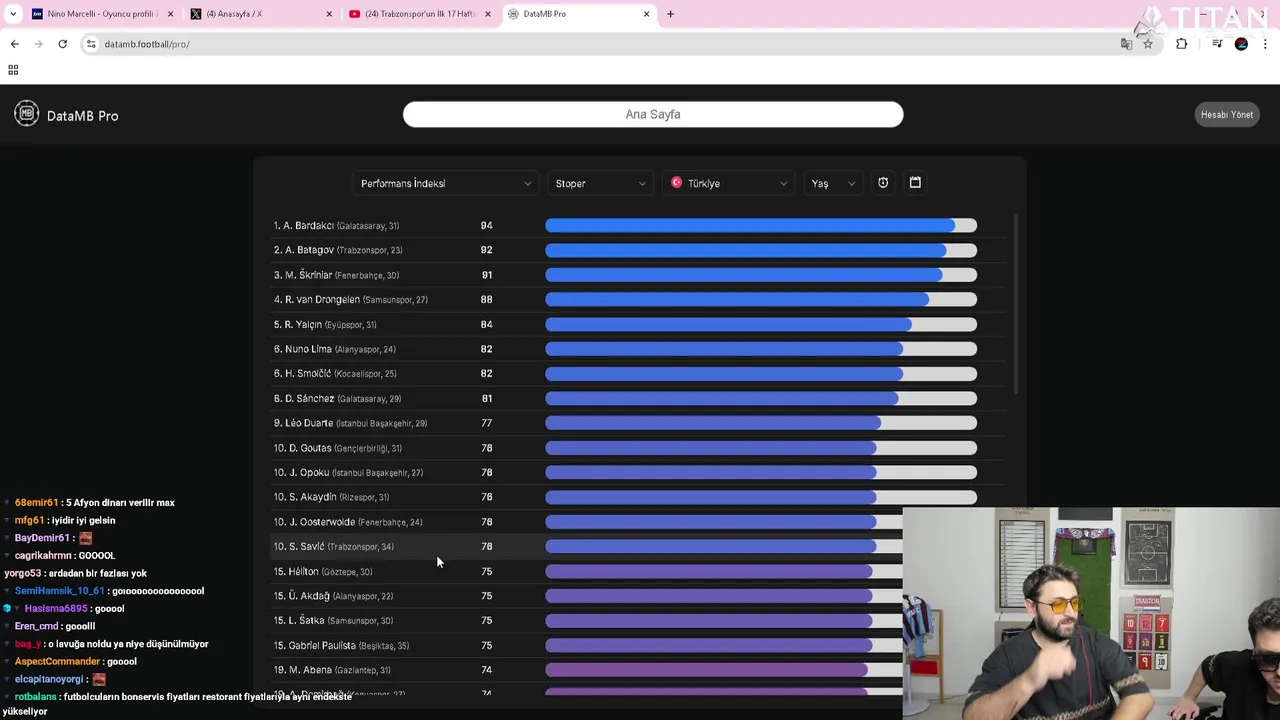Close the Trabzonspor YouTube tab

coord(488,14)
